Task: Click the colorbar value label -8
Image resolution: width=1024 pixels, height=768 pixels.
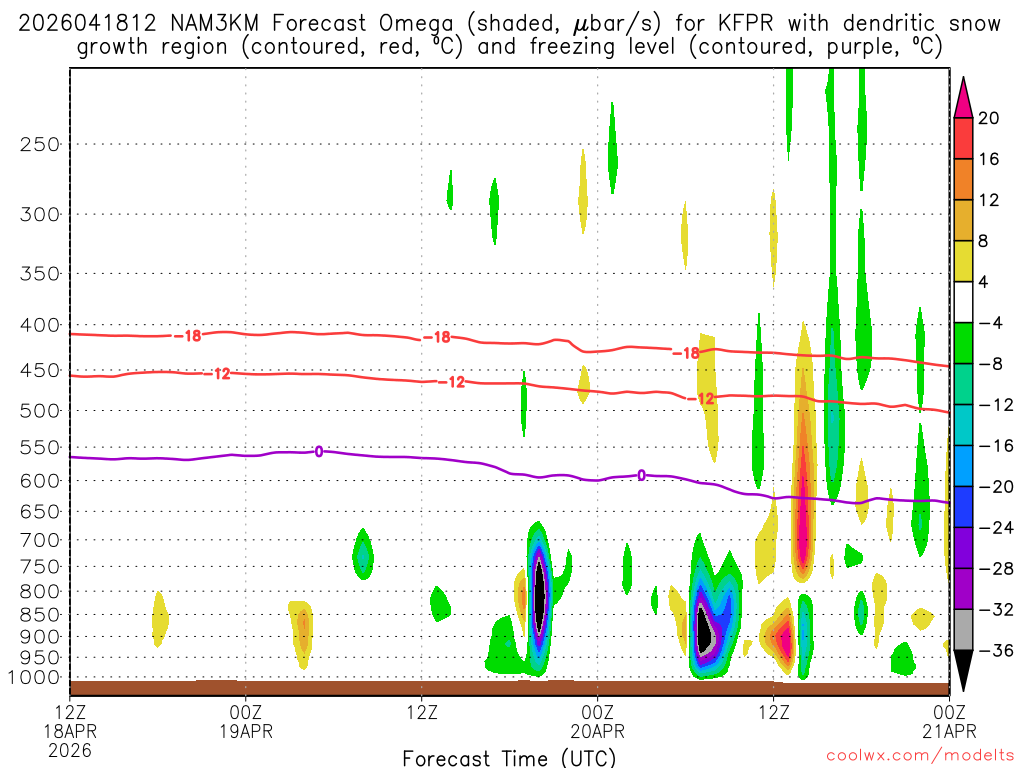Action: coord(990,364)
